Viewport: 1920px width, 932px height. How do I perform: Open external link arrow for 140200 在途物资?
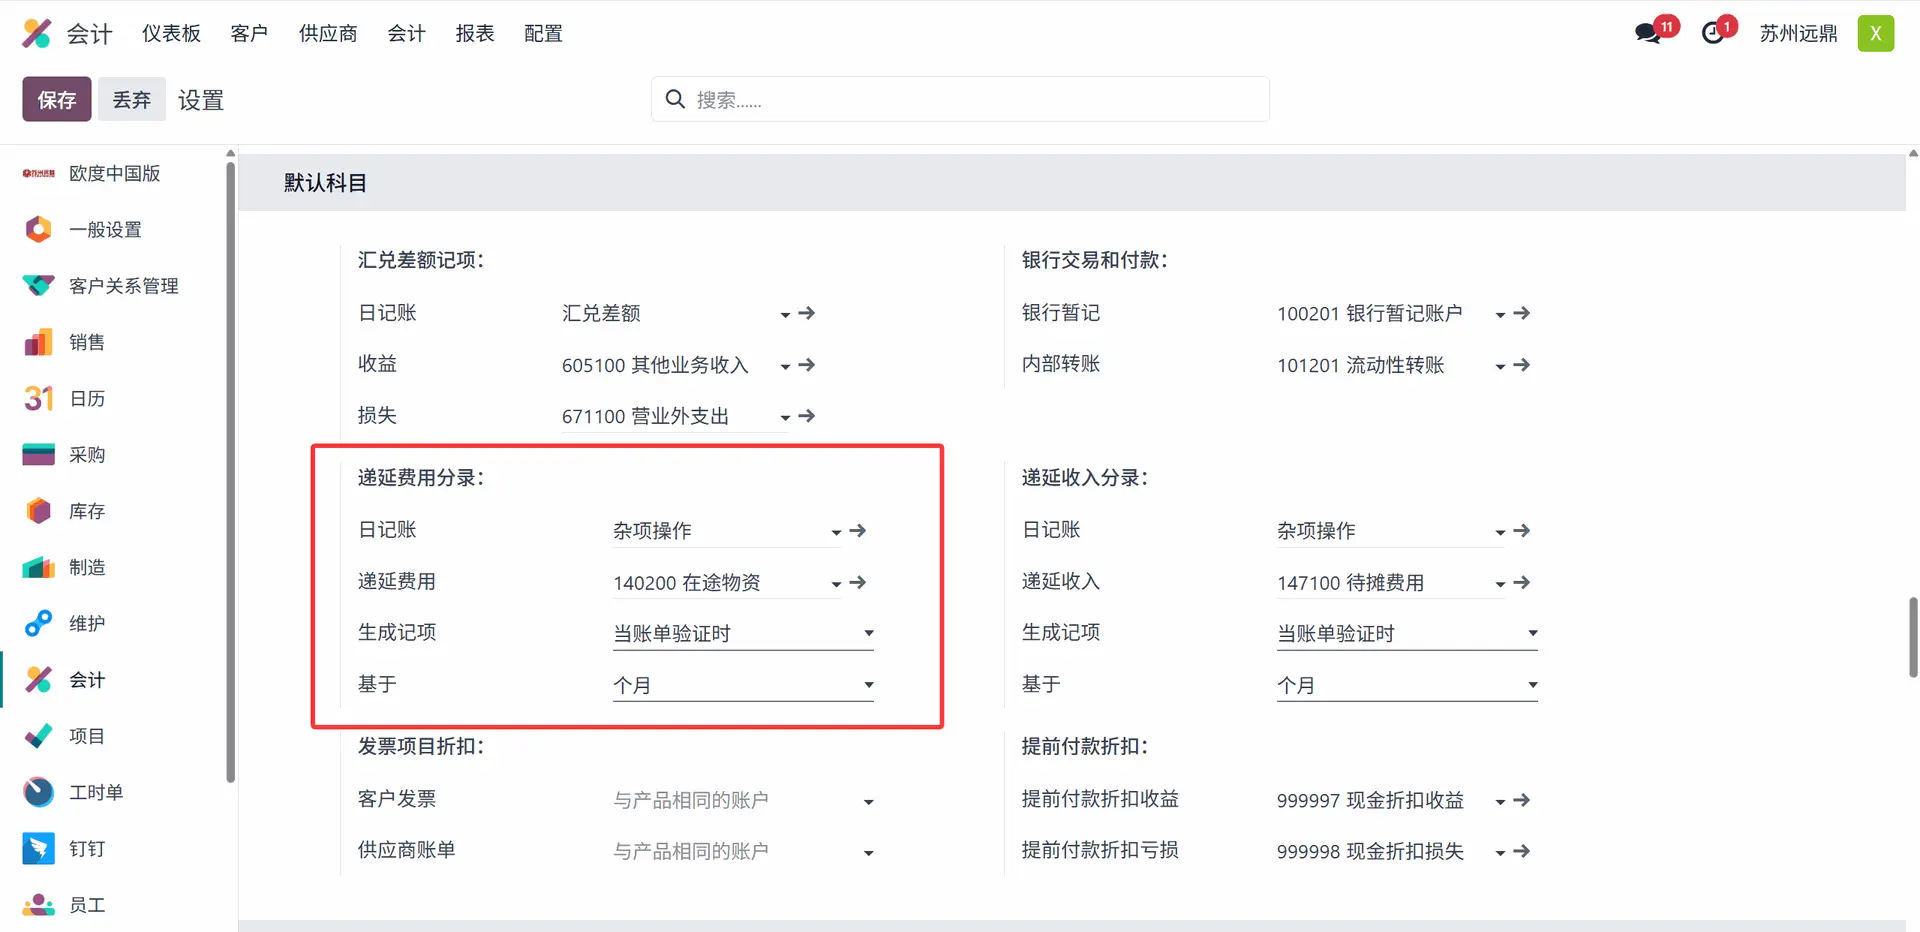858,582
